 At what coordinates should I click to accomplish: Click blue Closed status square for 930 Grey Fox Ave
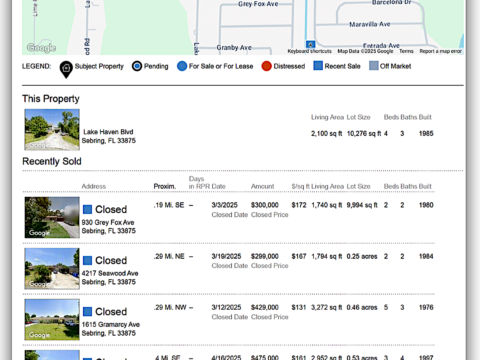click(87, 209)
